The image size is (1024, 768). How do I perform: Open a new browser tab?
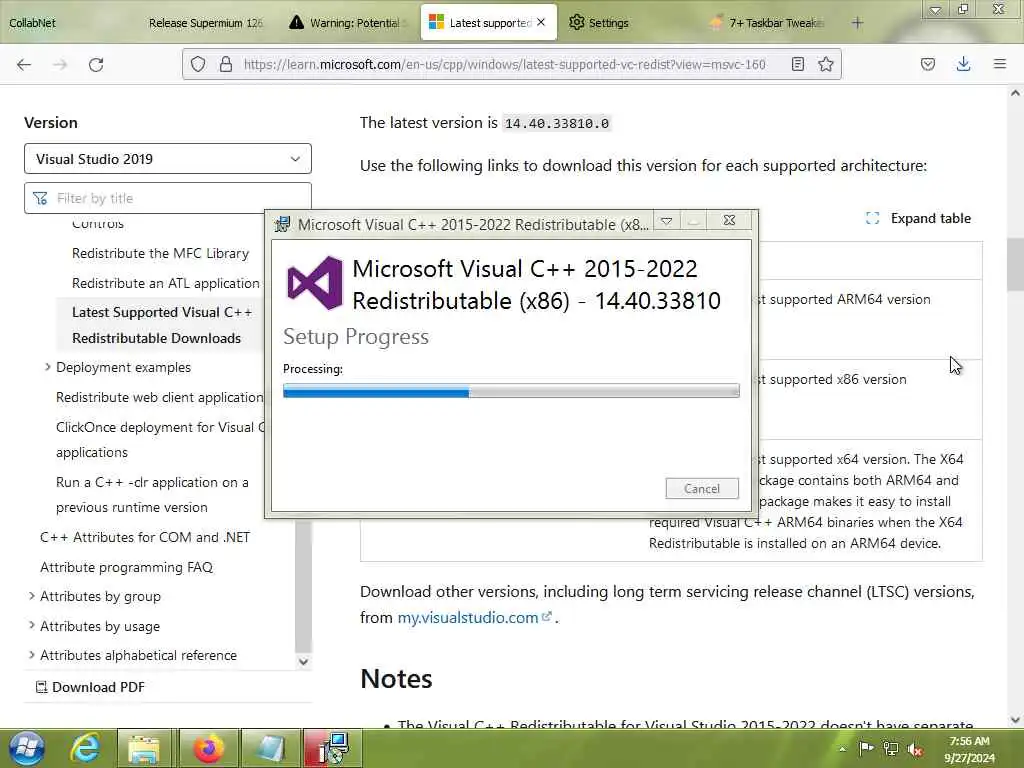857,23
